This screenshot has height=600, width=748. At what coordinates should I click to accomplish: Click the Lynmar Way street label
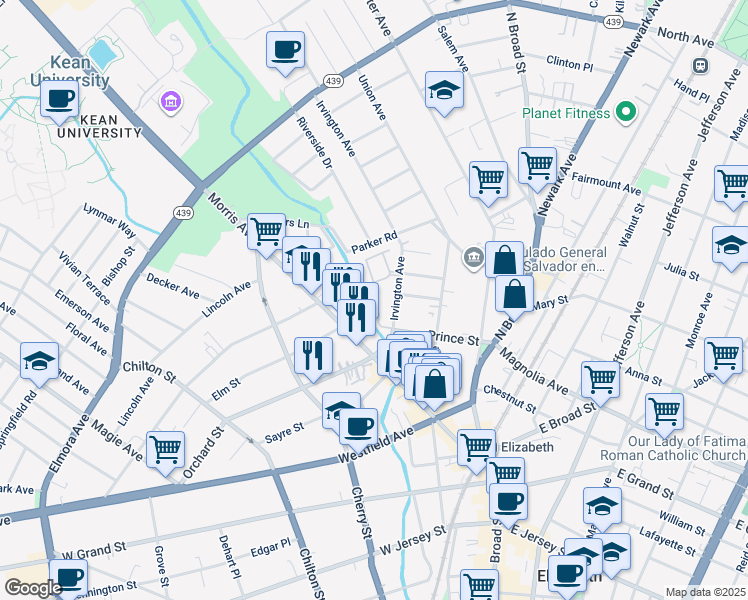click(109, 220)
